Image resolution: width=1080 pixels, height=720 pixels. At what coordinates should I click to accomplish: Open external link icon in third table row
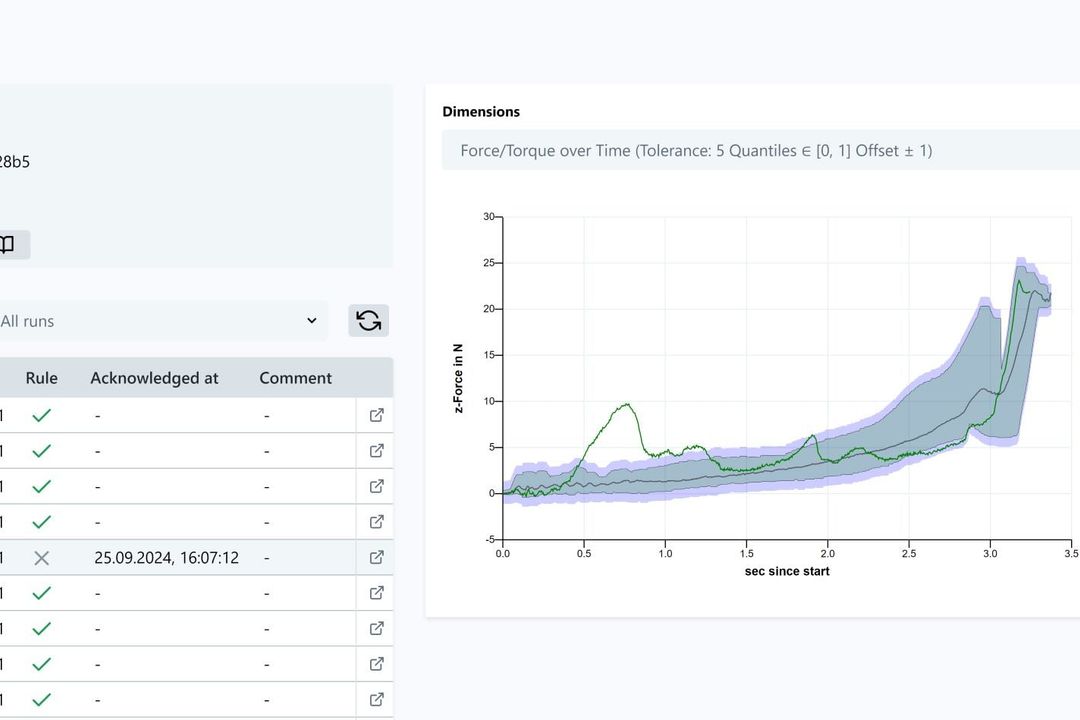[377, 486]
